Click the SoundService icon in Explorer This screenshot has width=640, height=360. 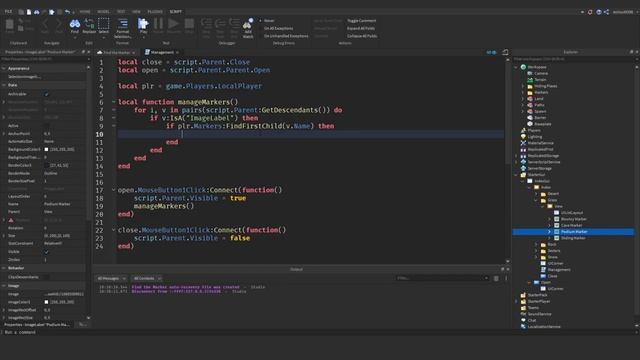point(523,314)
